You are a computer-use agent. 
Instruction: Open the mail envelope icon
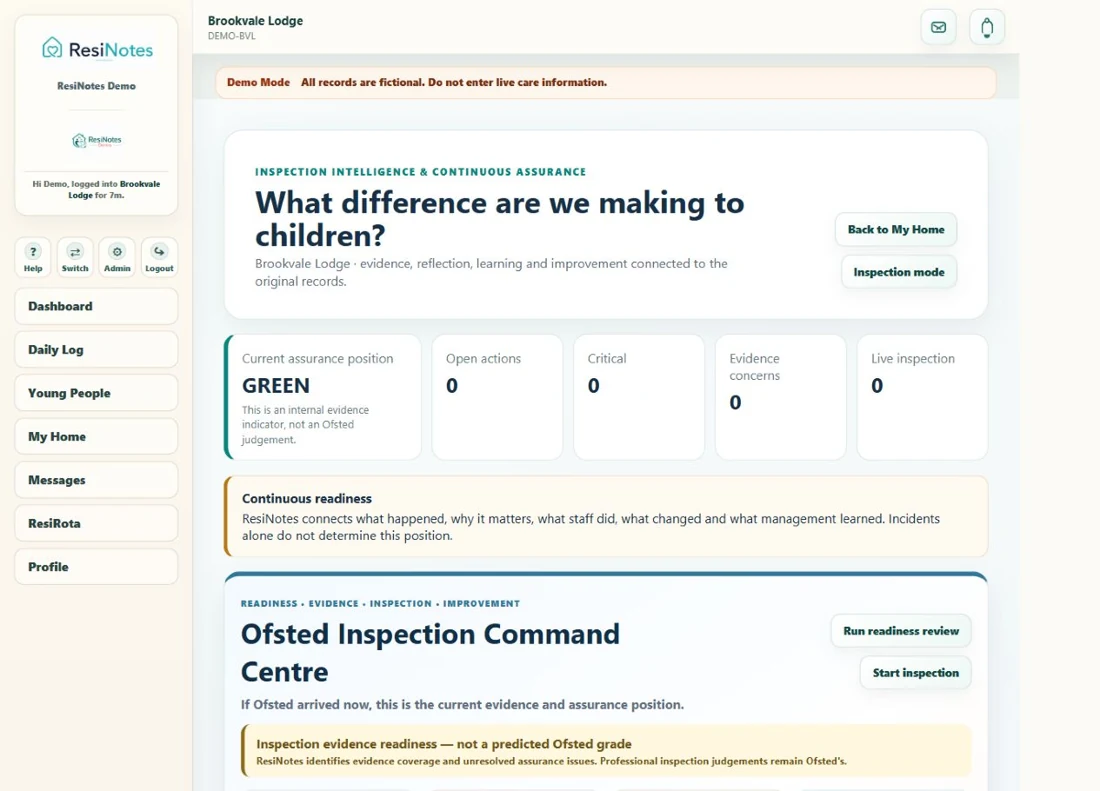tap(938, 27)
